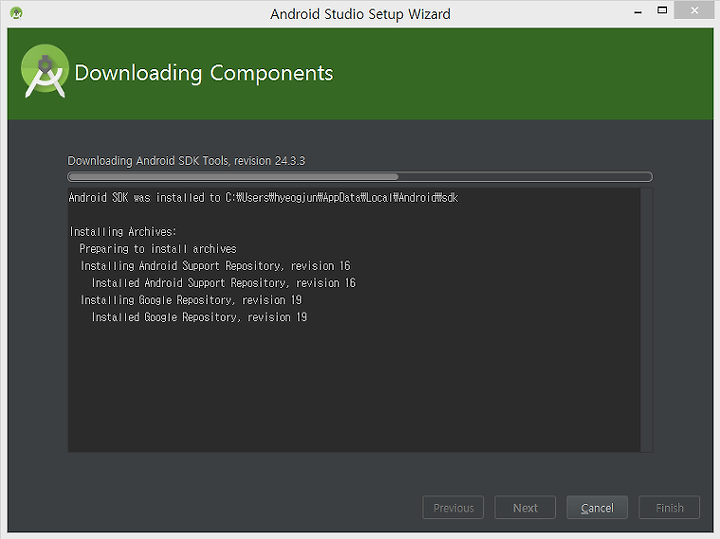Click 'Installed Google Repository, revision 19' line
Image resolution: width=720 pixels, height=539 pixels.
coord(199,317)
